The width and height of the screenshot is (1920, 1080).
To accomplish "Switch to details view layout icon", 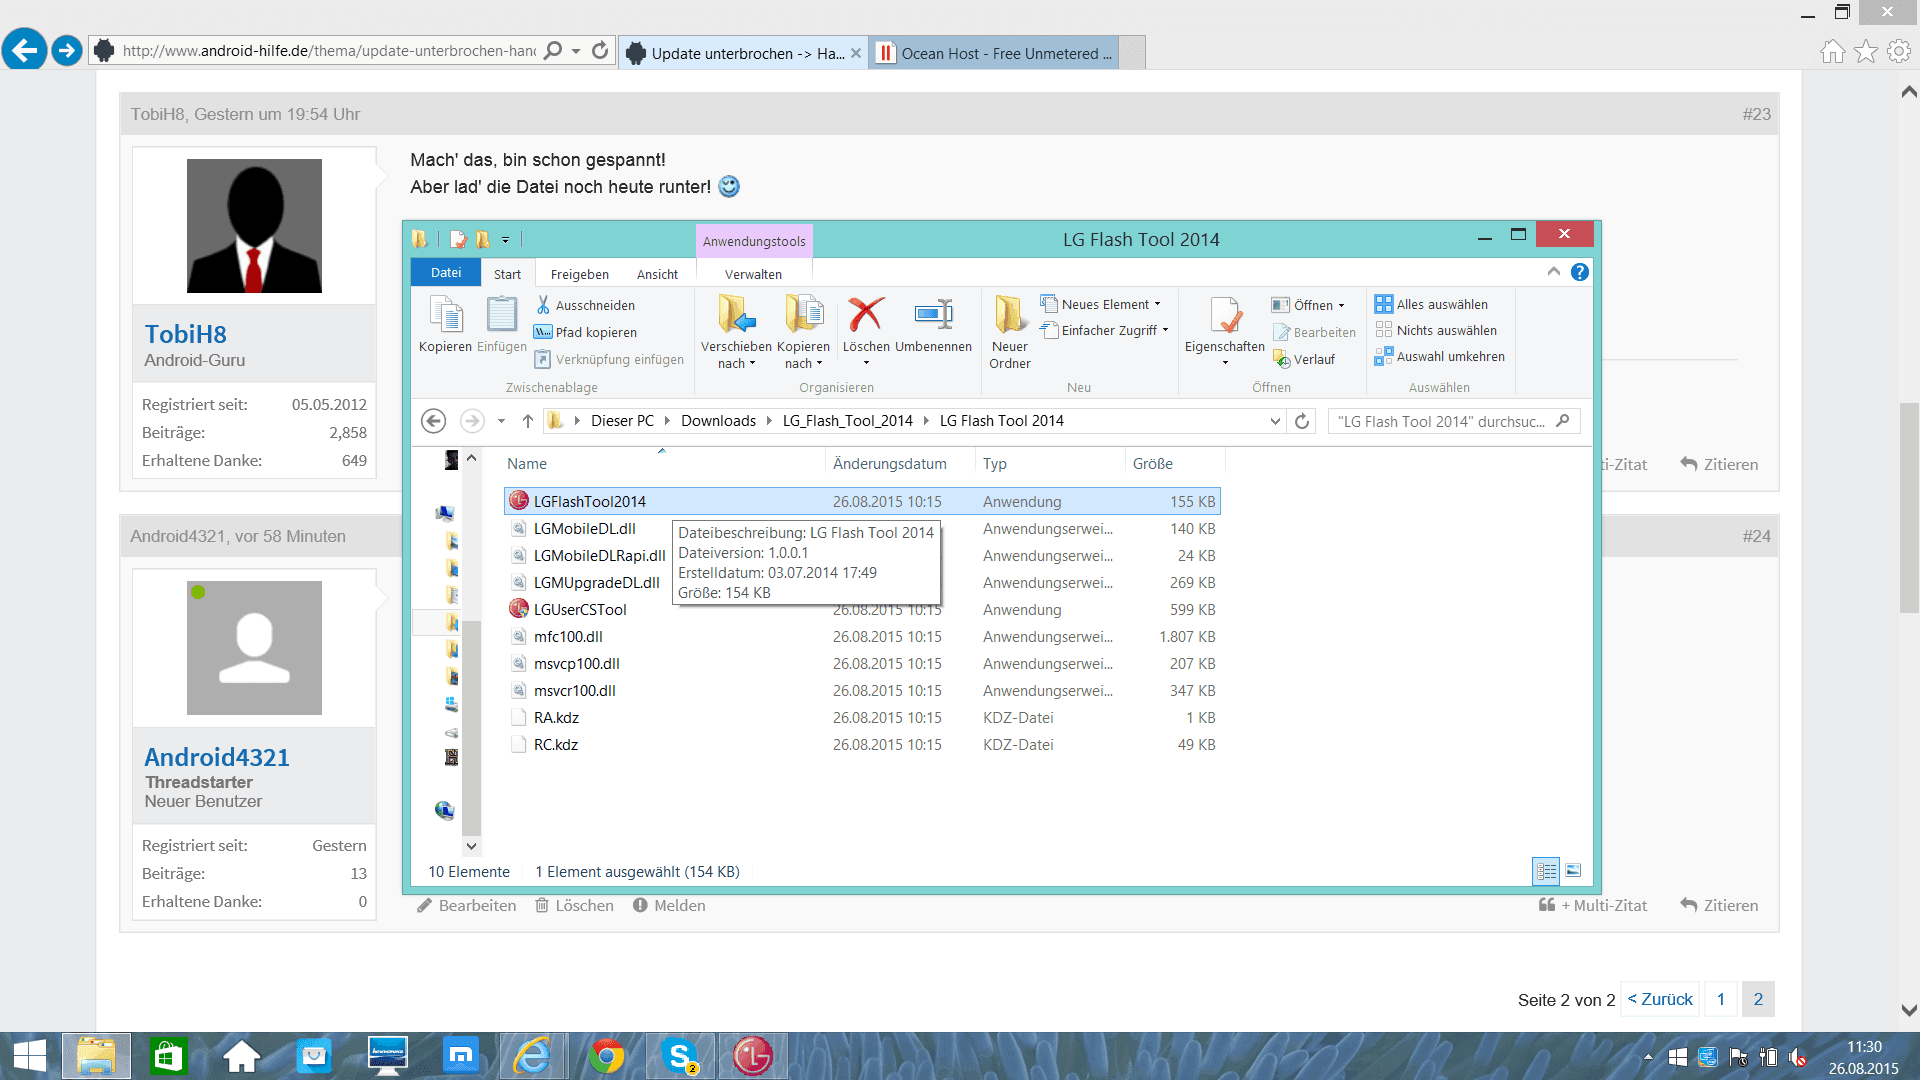I will pos(1546,871).
